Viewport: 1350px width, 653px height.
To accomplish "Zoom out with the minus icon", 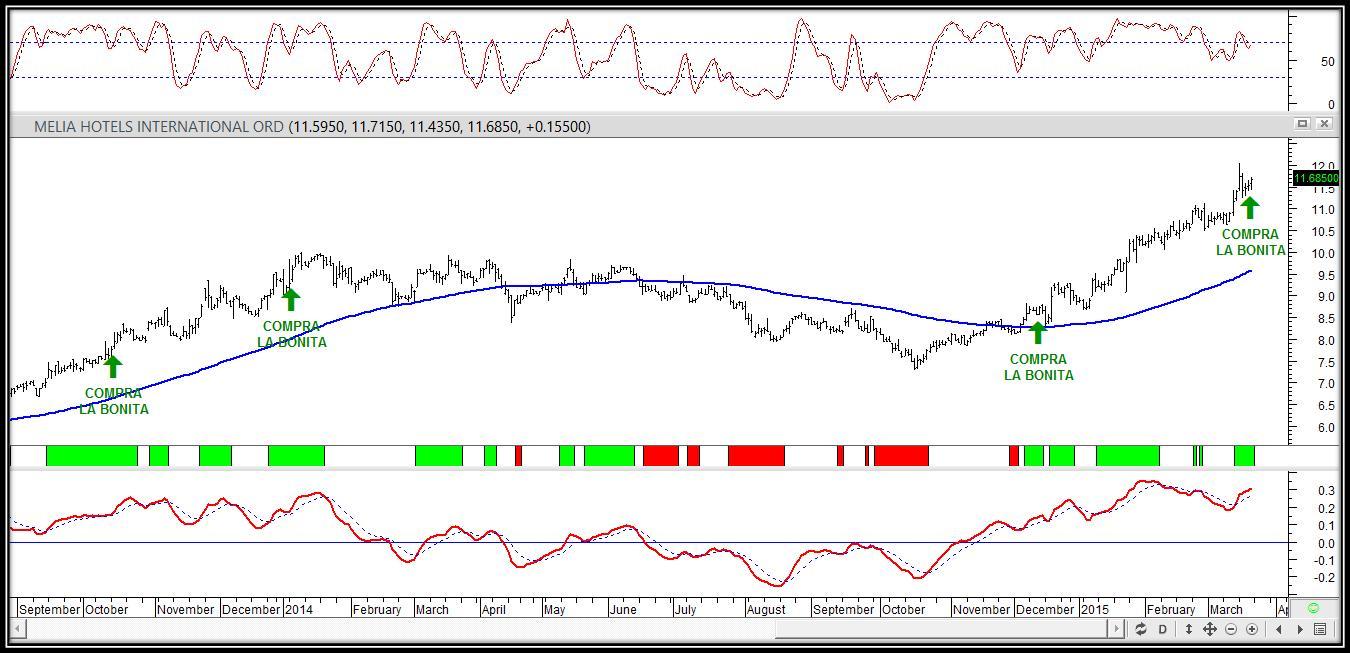I will tap(1231, 629).
